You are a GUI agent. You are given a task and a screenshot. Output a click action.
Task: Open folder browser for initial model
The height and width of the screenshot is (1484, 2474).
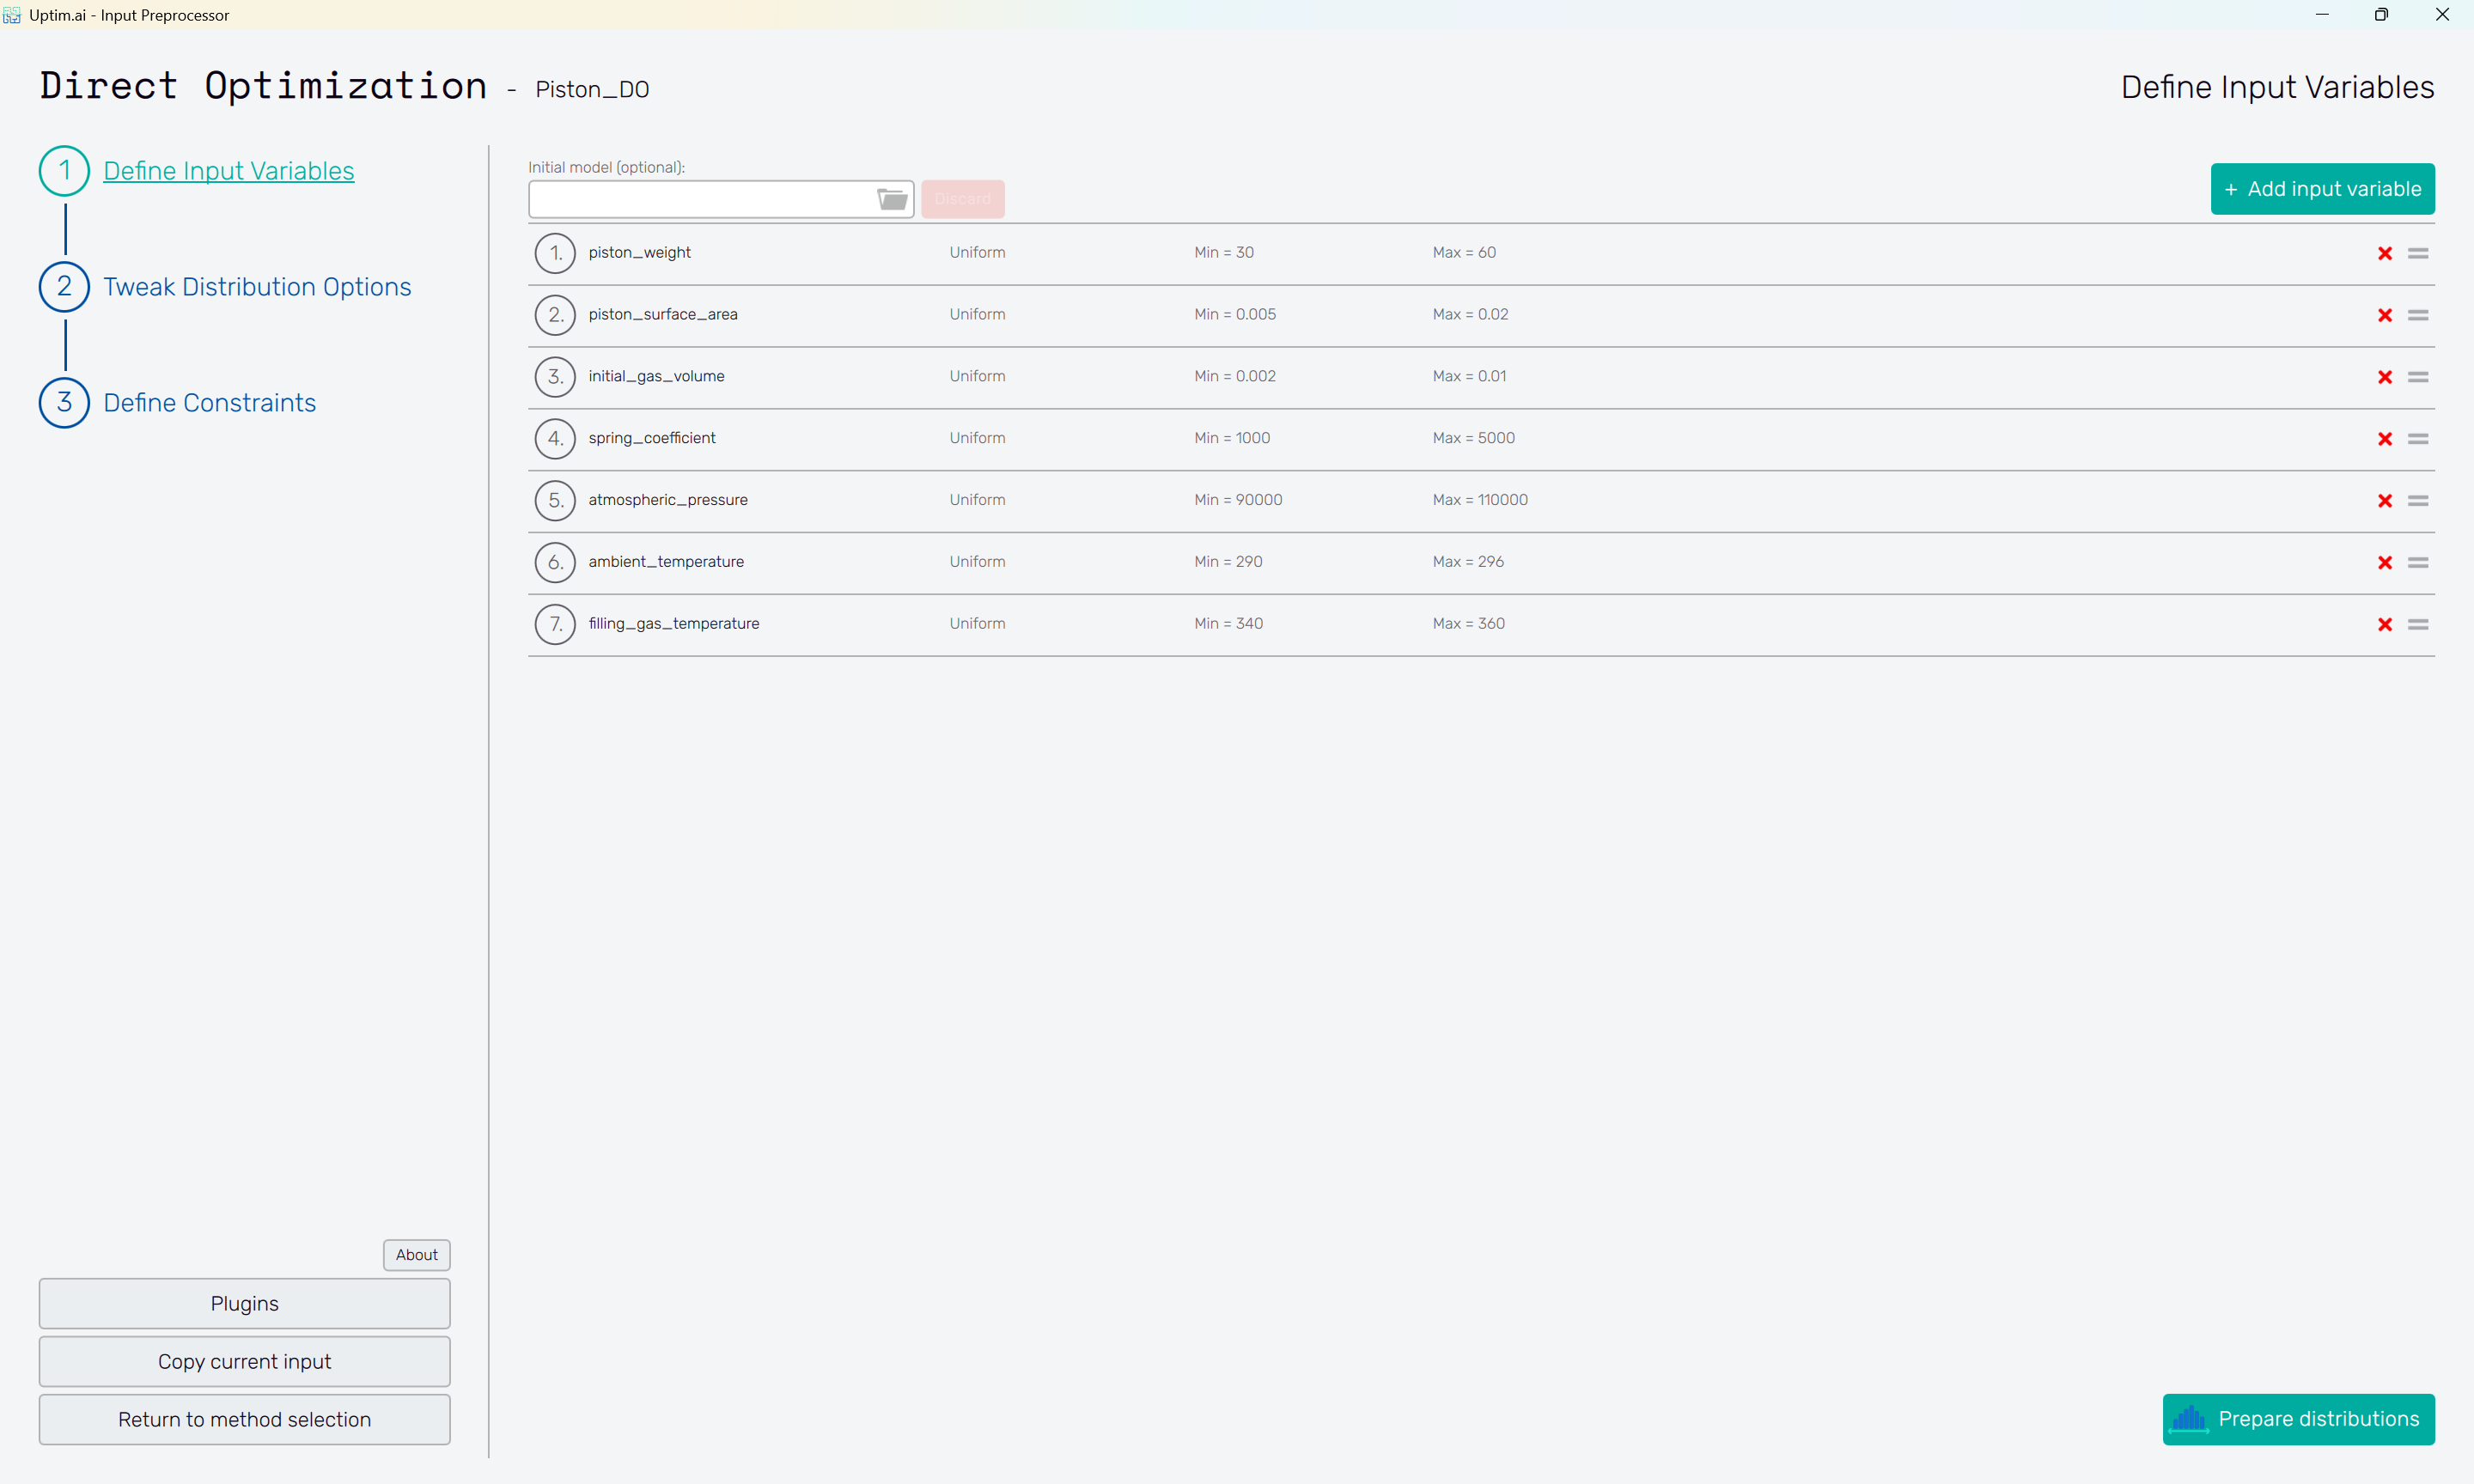pos(892,199)
